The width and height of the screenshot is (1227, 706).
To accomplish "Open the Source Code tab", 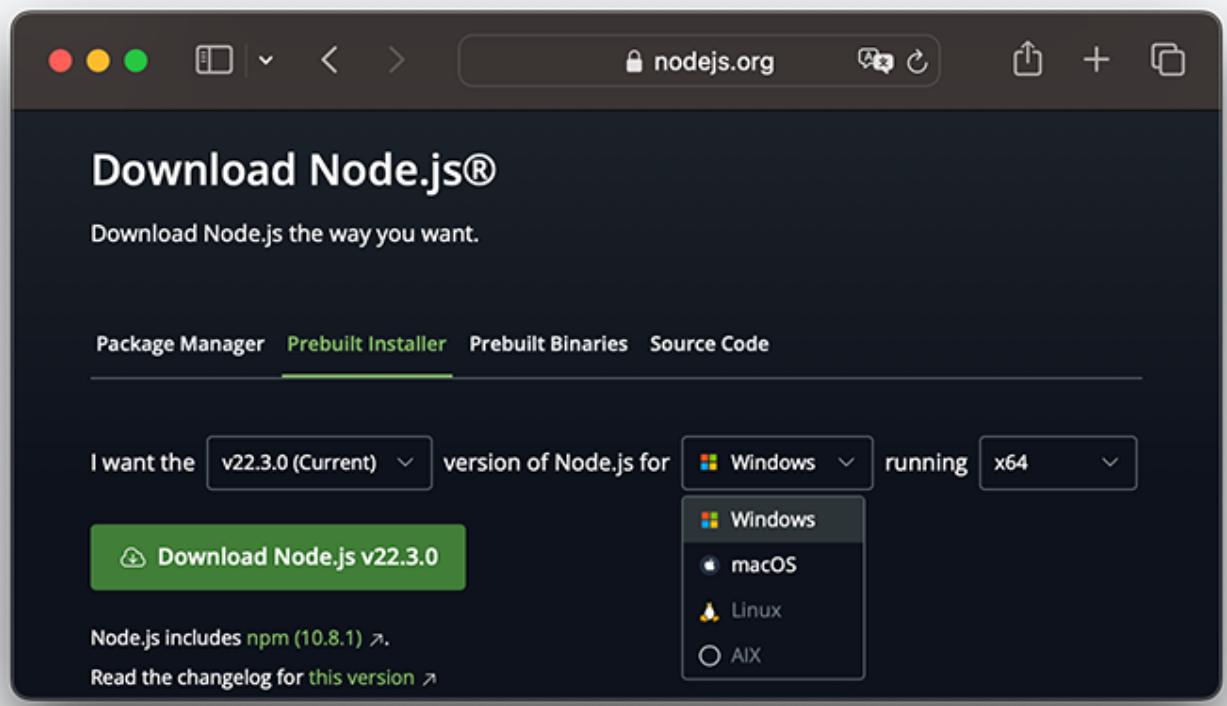I will point(709,344).
